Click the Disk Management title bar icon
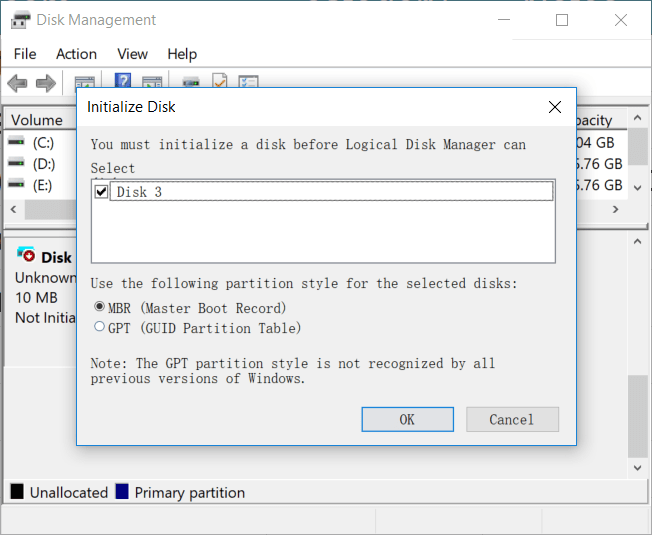Viewport: 652px width, 535px height. (20, 20)
